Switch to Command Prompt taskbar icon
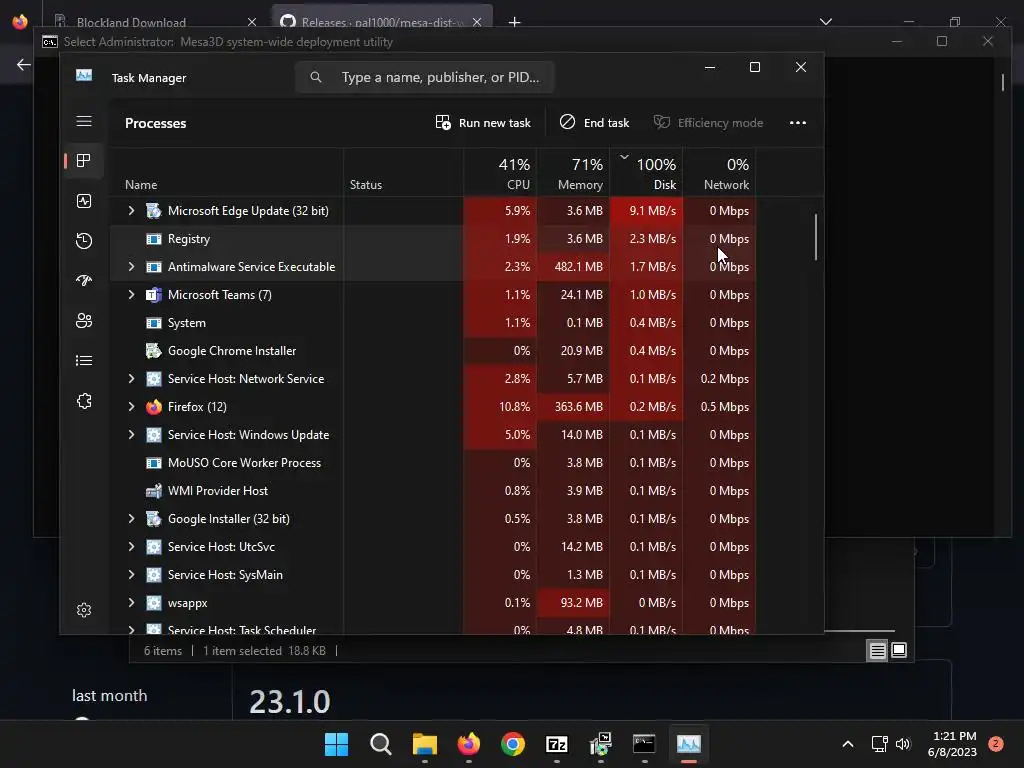 tap(644, 744)
